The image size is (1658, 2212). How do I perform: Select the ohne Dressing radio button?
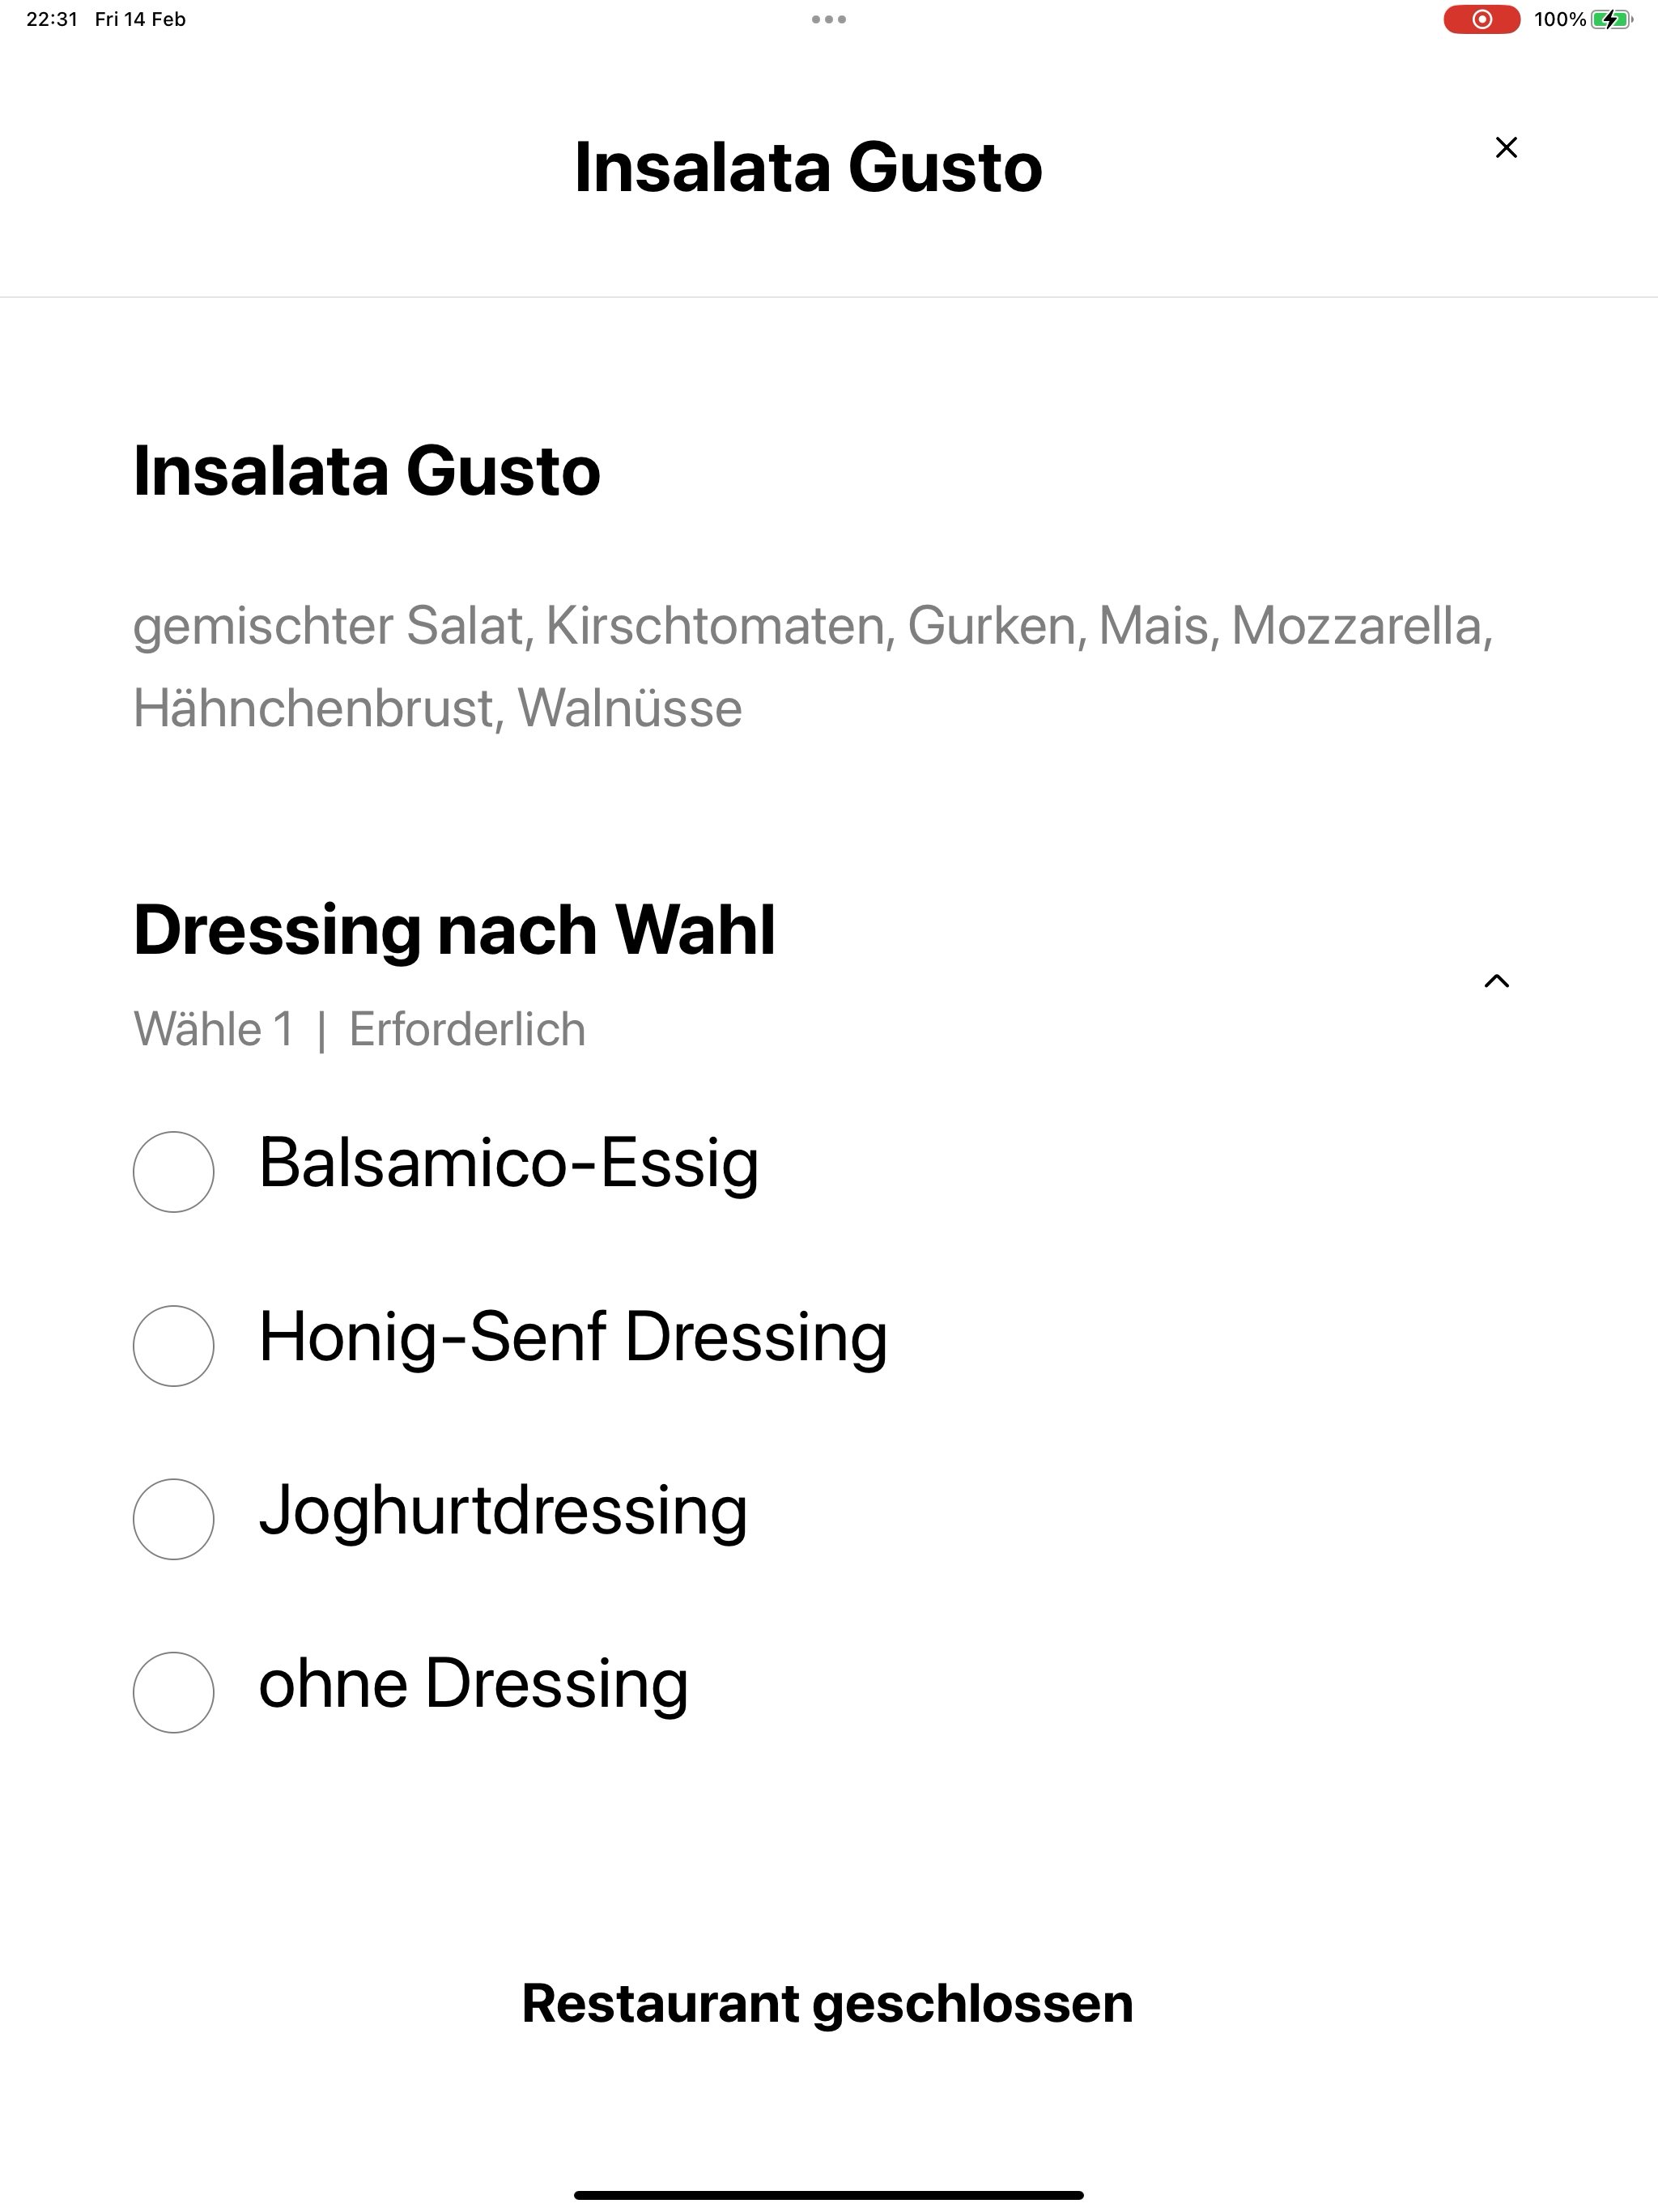(x=173, y=1692)
